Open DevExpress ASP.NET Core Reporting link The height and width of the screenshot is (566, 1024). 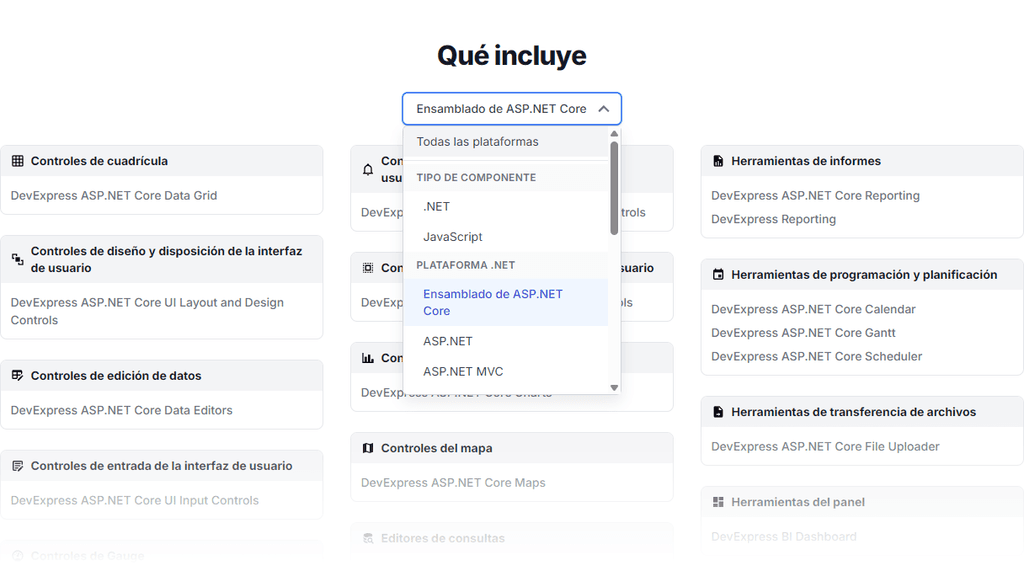tap(815, 195)
